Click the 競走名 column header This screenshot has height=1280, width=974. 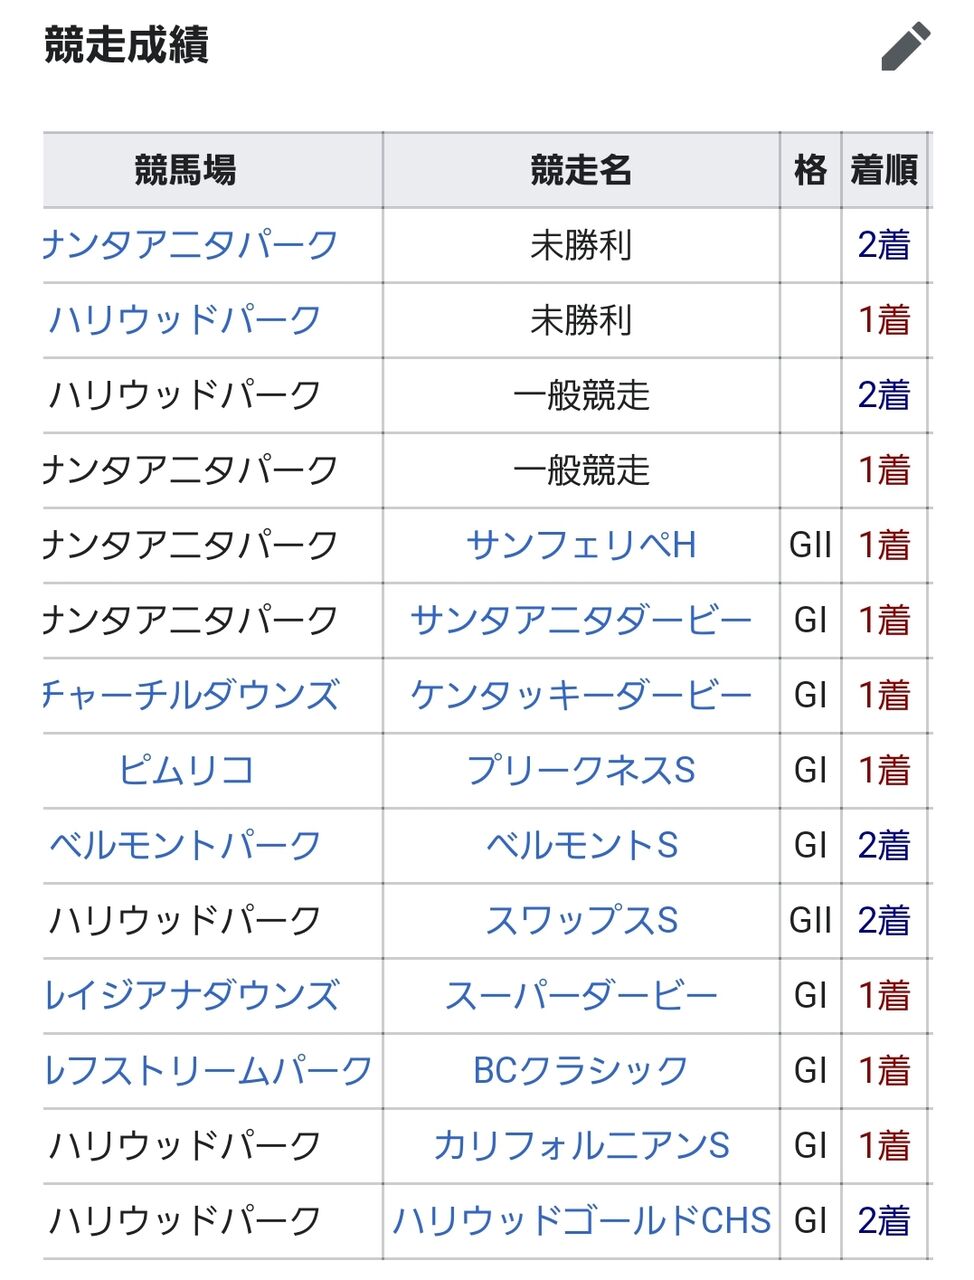tap(581, 170)
